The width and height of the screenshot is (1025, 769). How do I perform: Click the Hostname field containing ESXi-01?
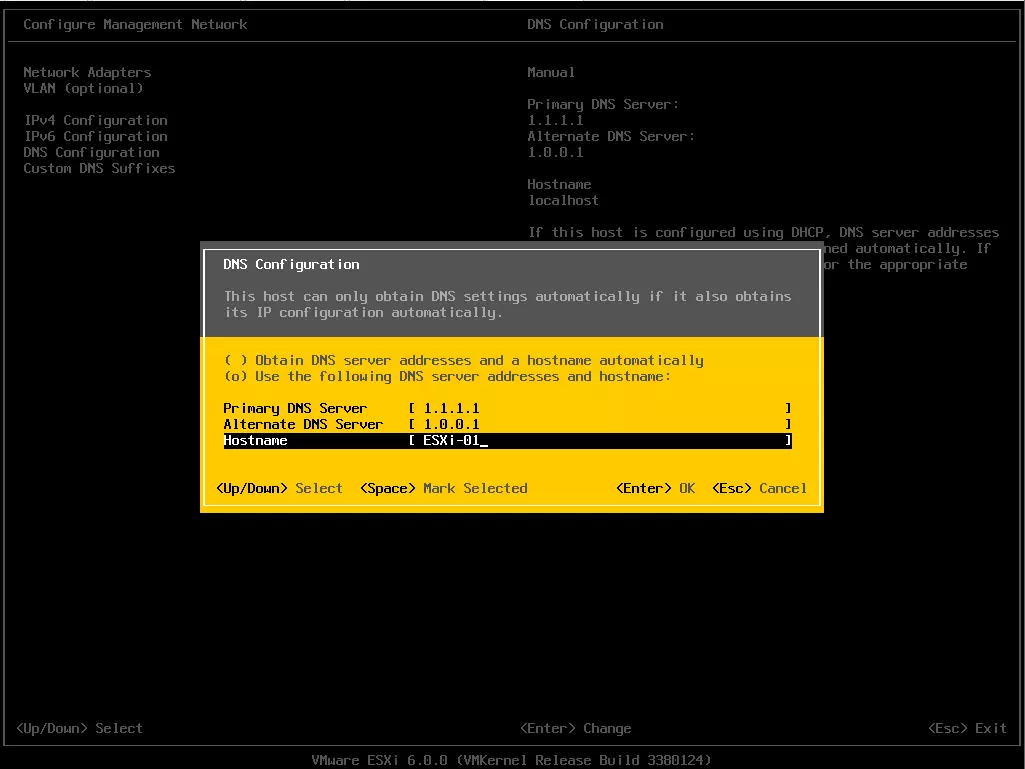click(600, 441)
